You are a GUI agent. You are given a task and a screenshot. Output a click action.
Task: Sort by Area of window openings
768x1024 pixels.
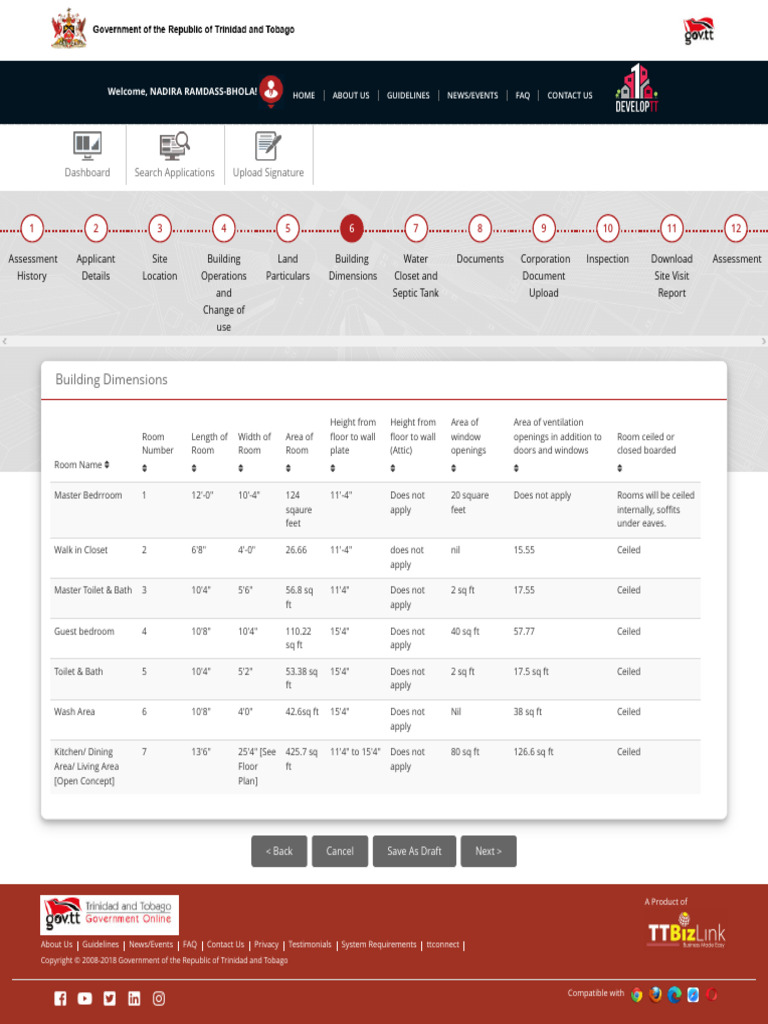tap(453, 468)
